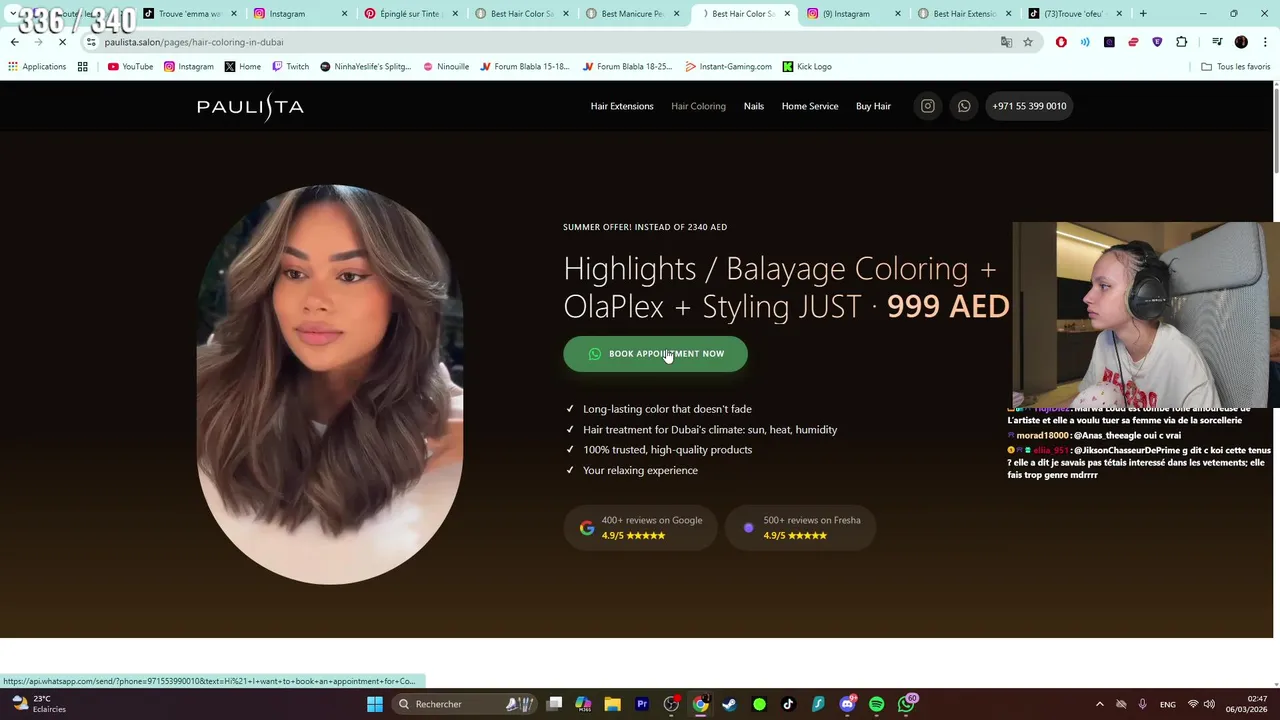Open the ENG language indicator
The width and height of the screenshot is (1280, 720).
[1168, 704]
